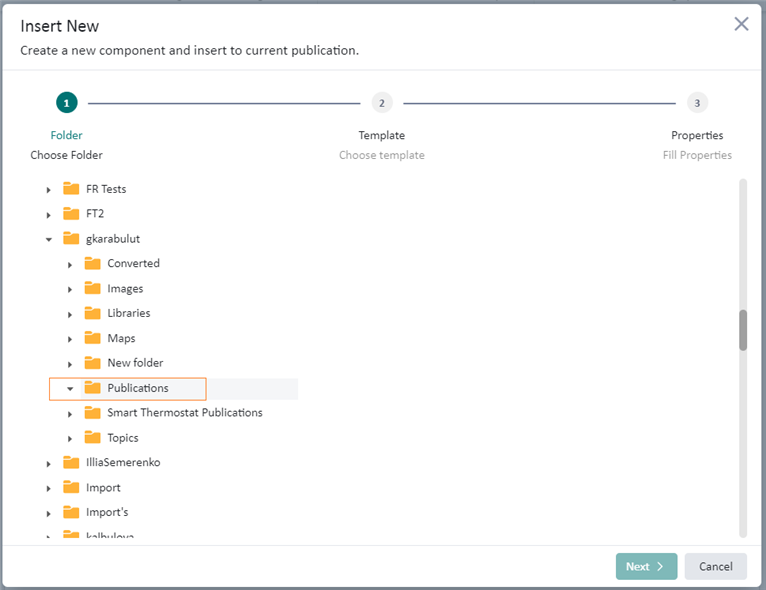Select the FR Tests folder name
Screen dimensions: 766x590
(x=106, y=189)
